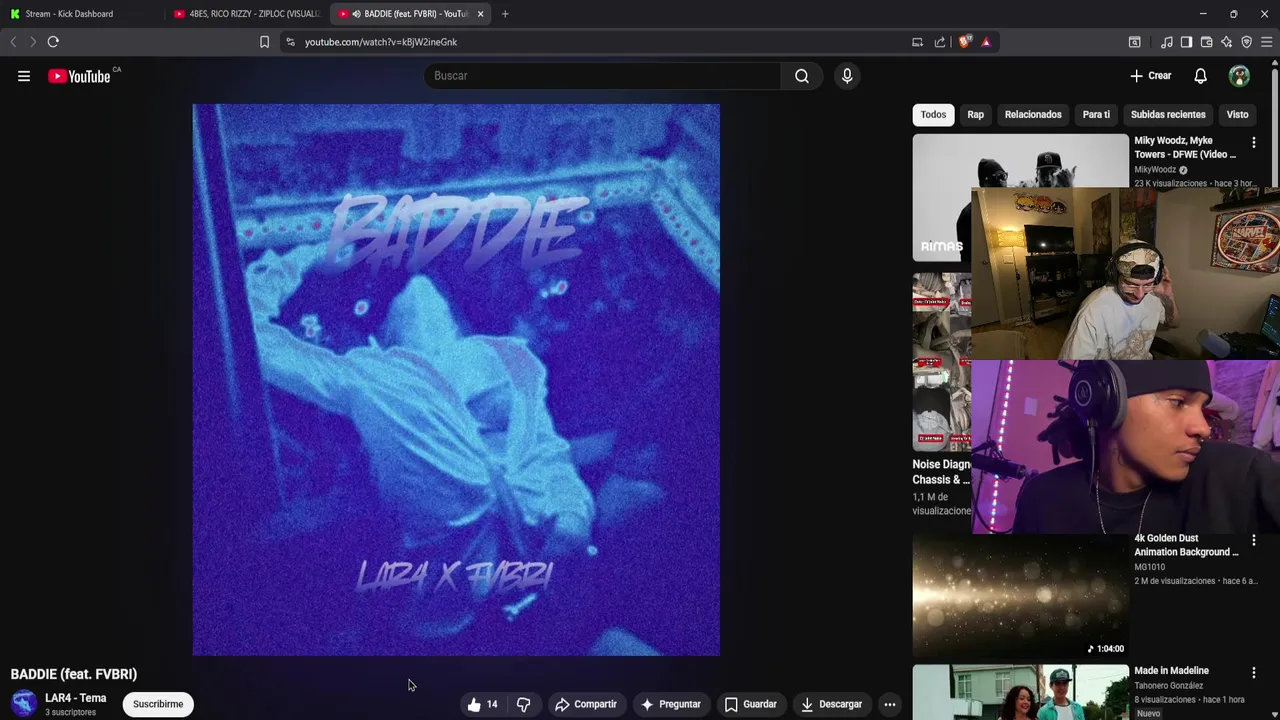Click the install/cast screen icon in the address bar

click(917, 42)
